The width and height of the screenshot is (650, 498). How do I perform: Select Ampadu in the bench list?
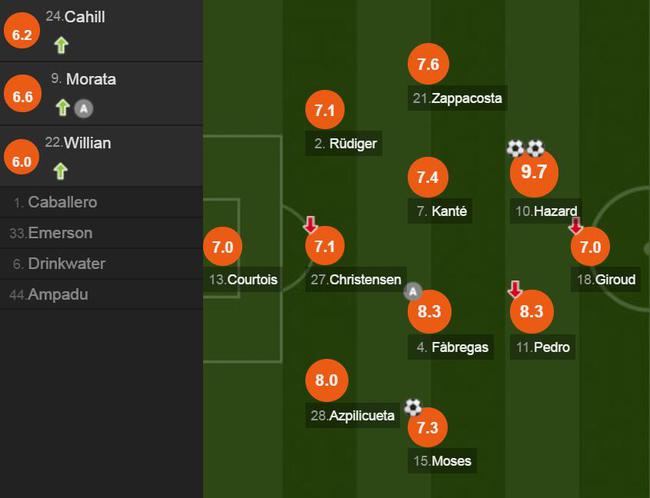[x=101, y=294]
